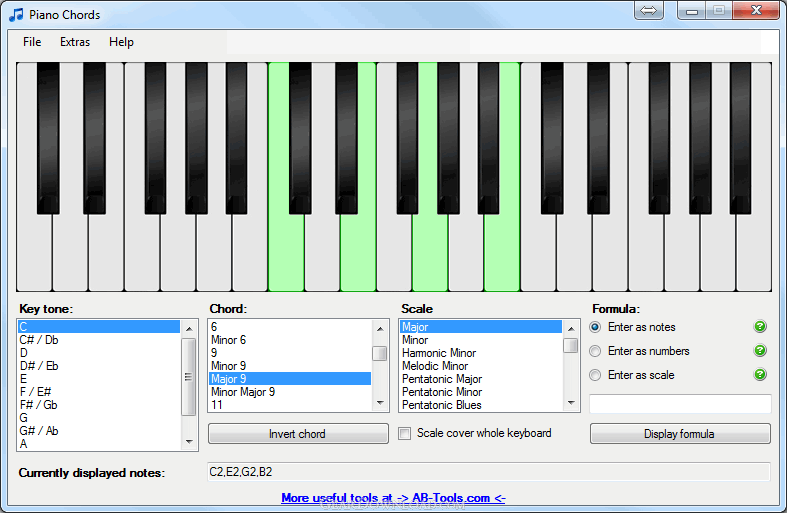The image size is (787, 513).
Task: Open the Extras menu
Action: 75,42
